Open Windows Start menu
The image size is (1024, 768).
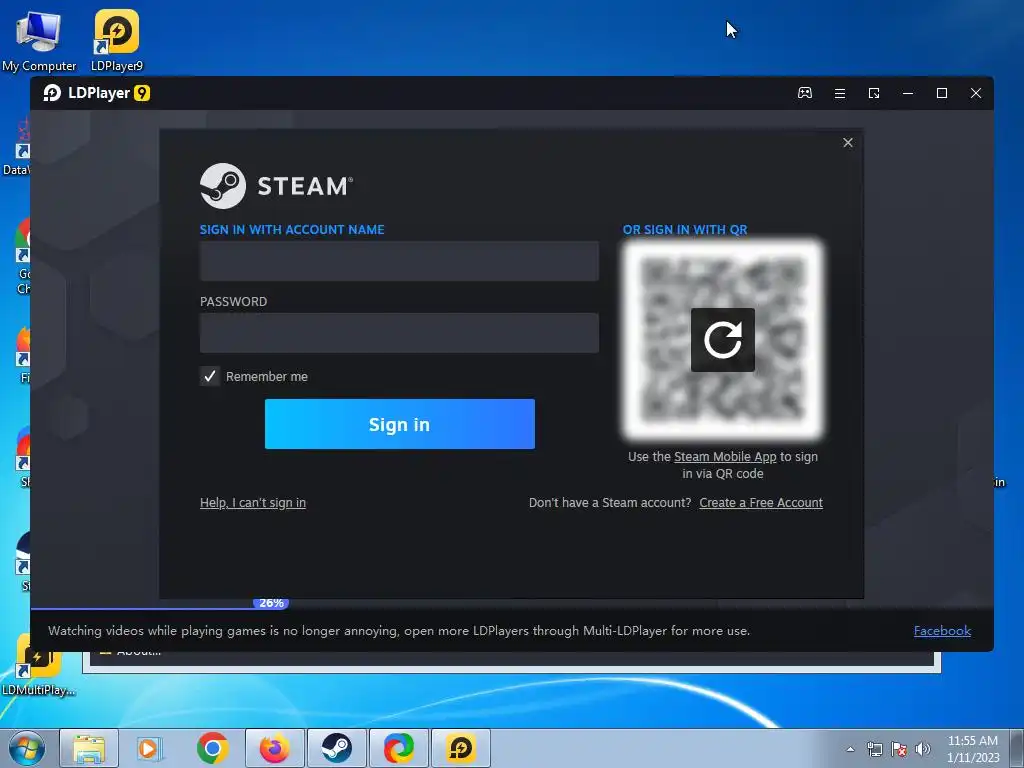[27, 748]
